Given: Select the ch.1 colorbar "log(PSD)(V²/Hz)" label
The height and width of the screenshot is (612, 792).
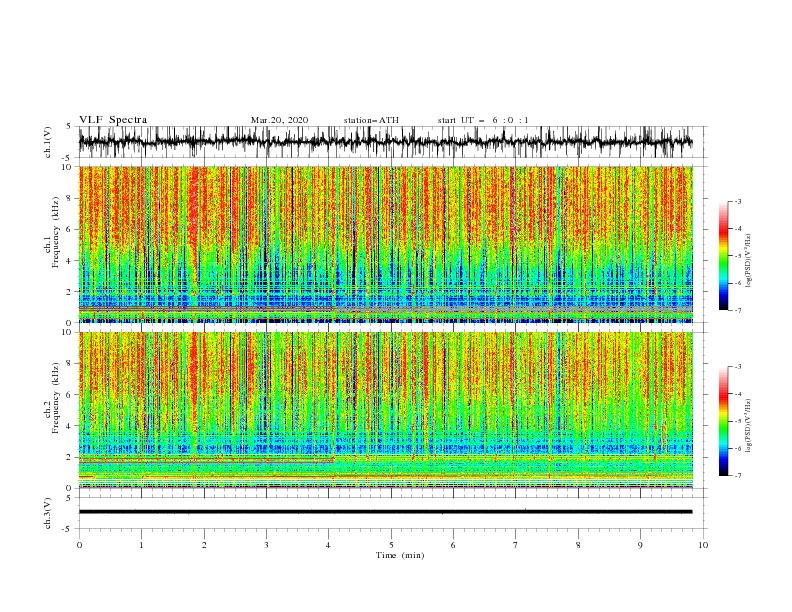Looking at the screenshot, I should (749, 261).
